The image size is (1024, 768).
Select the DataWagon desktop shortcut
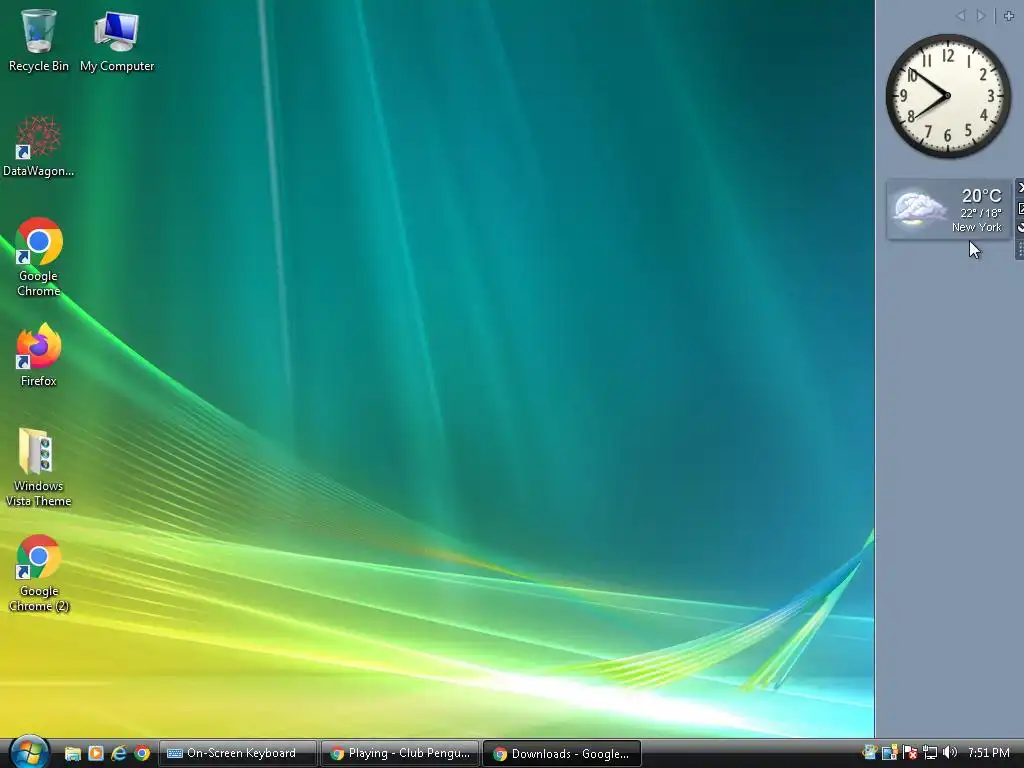pos(39,146)
